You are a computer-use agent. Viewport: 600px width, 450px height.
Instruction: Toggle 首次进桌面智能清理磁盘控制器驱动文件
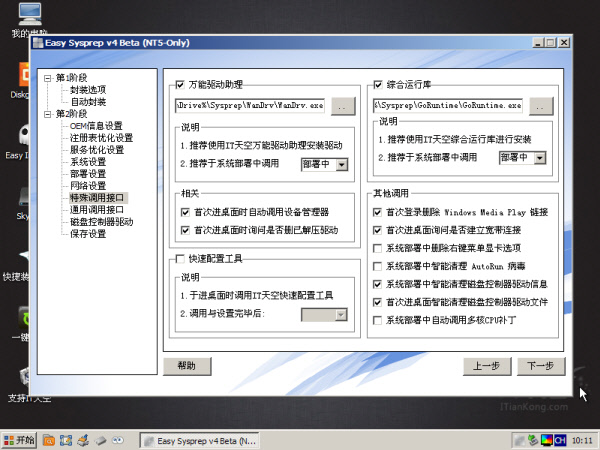click(377, 302)
